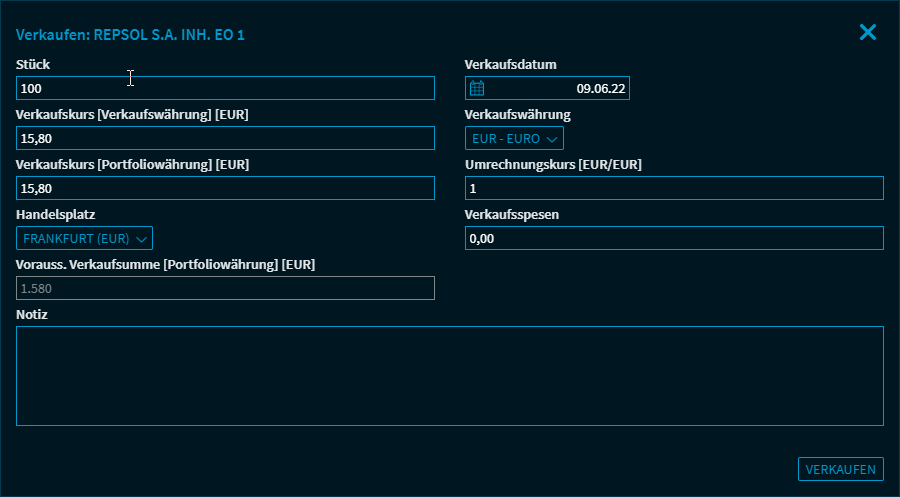
Task: Focus the Verkaufskurs [Portfoliowährung] input field
Action: pos(225,188)
